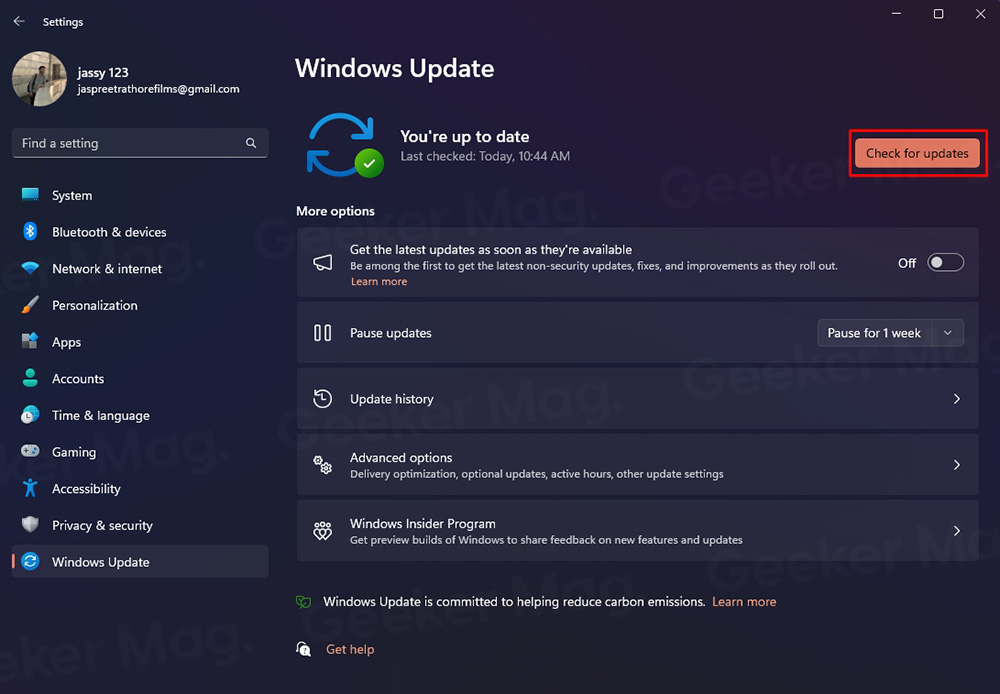
Task: Open the pause duration dropdown arrow
Action: [948, 333]
